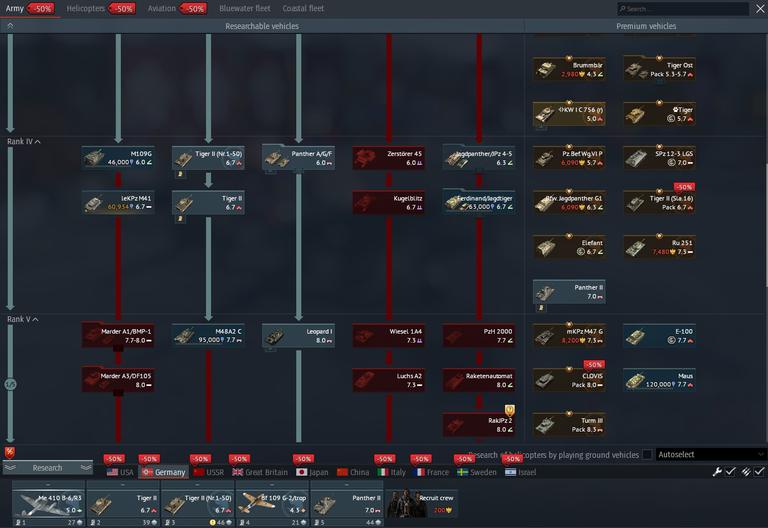Select the M109G vehicle card
768x528 pixels.
[x=118, y=158]
